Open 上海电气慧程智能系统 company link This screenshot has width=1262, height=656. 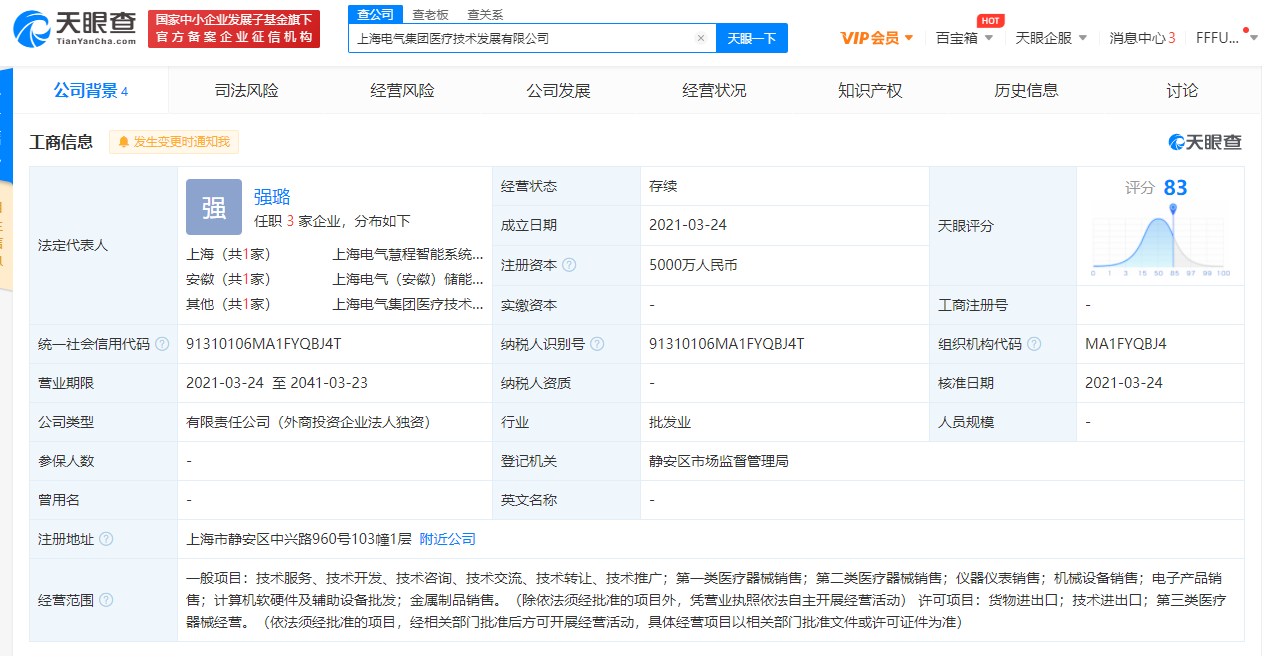pos(408,254)
